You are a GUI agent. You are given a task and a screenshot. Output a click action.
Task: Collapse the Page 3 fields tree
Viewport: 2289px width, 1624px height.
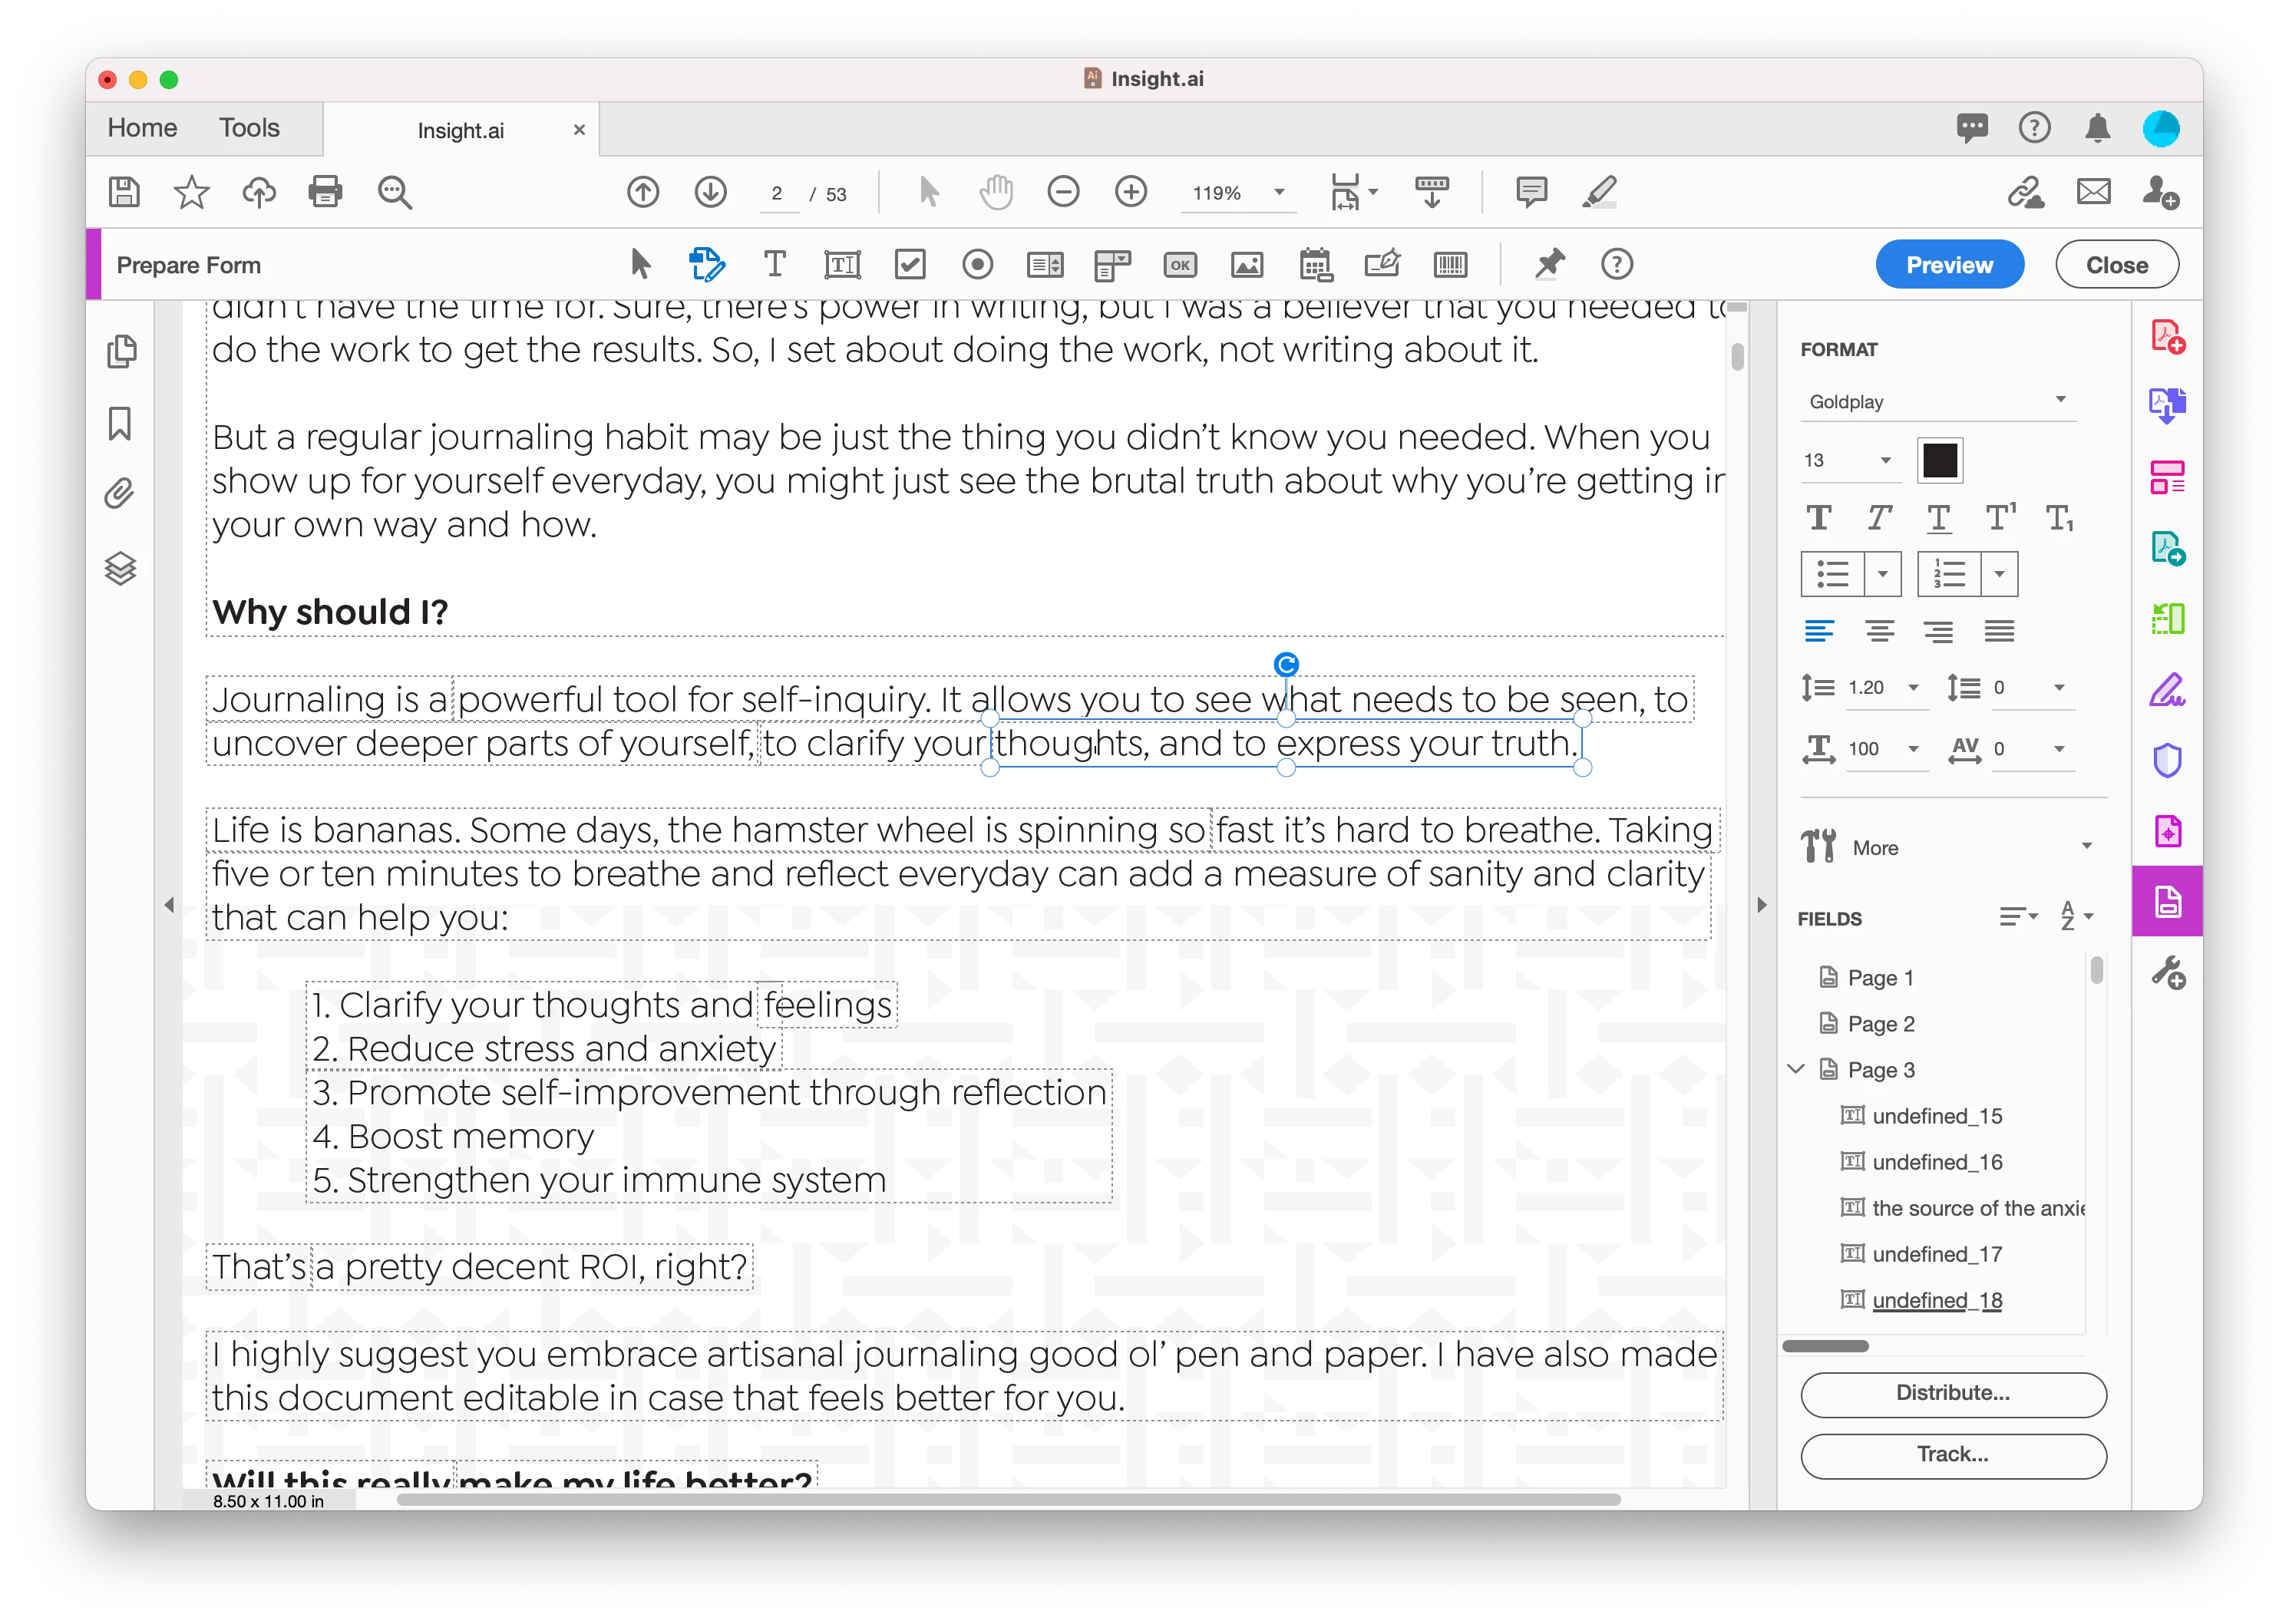(x=1796, y=1069)
